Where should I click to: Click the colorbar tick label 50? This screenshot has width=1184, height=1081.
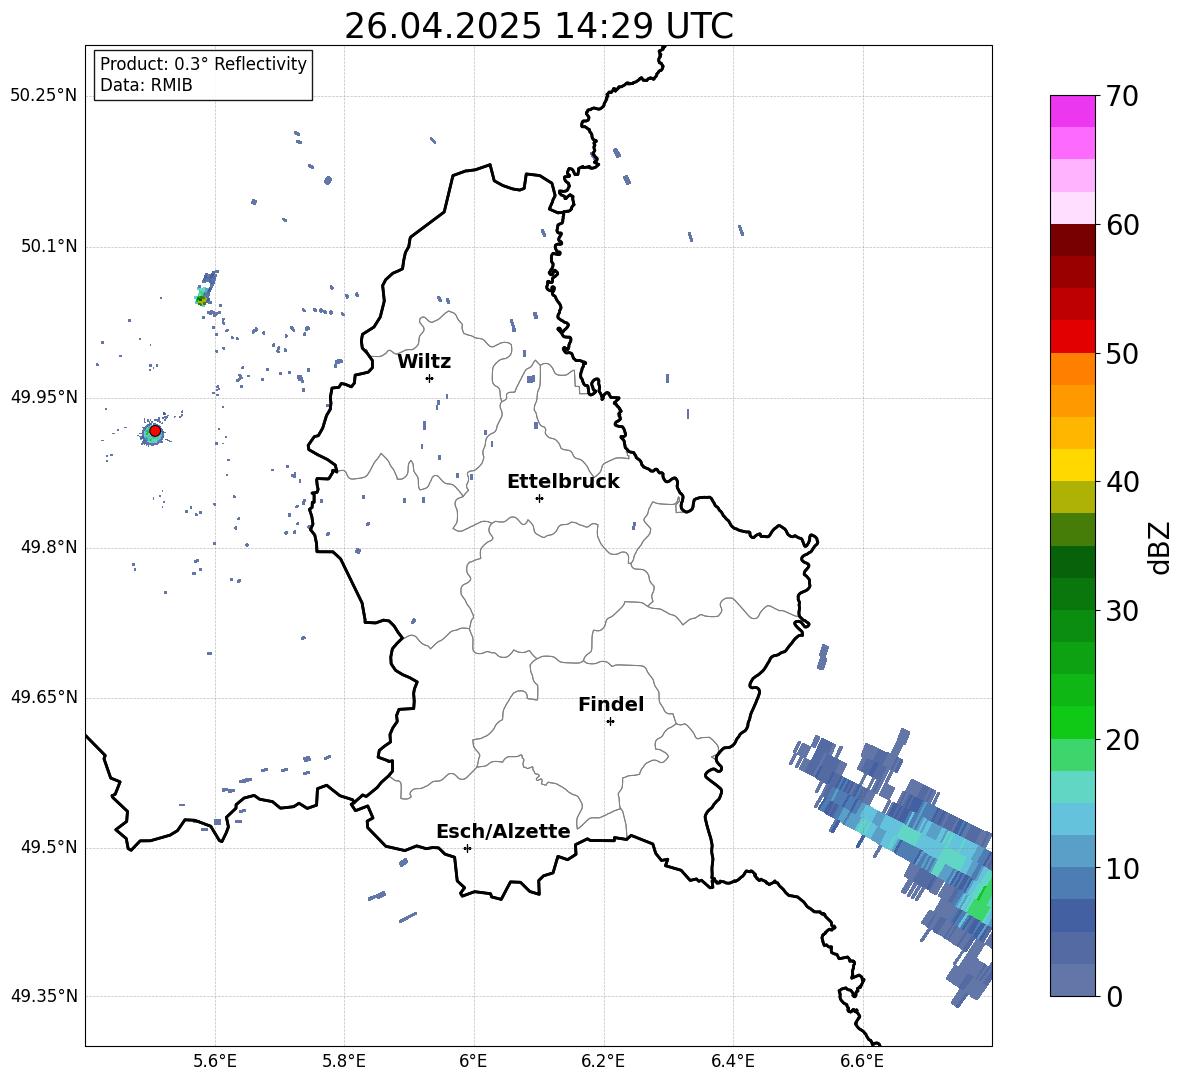[1122, 354]
